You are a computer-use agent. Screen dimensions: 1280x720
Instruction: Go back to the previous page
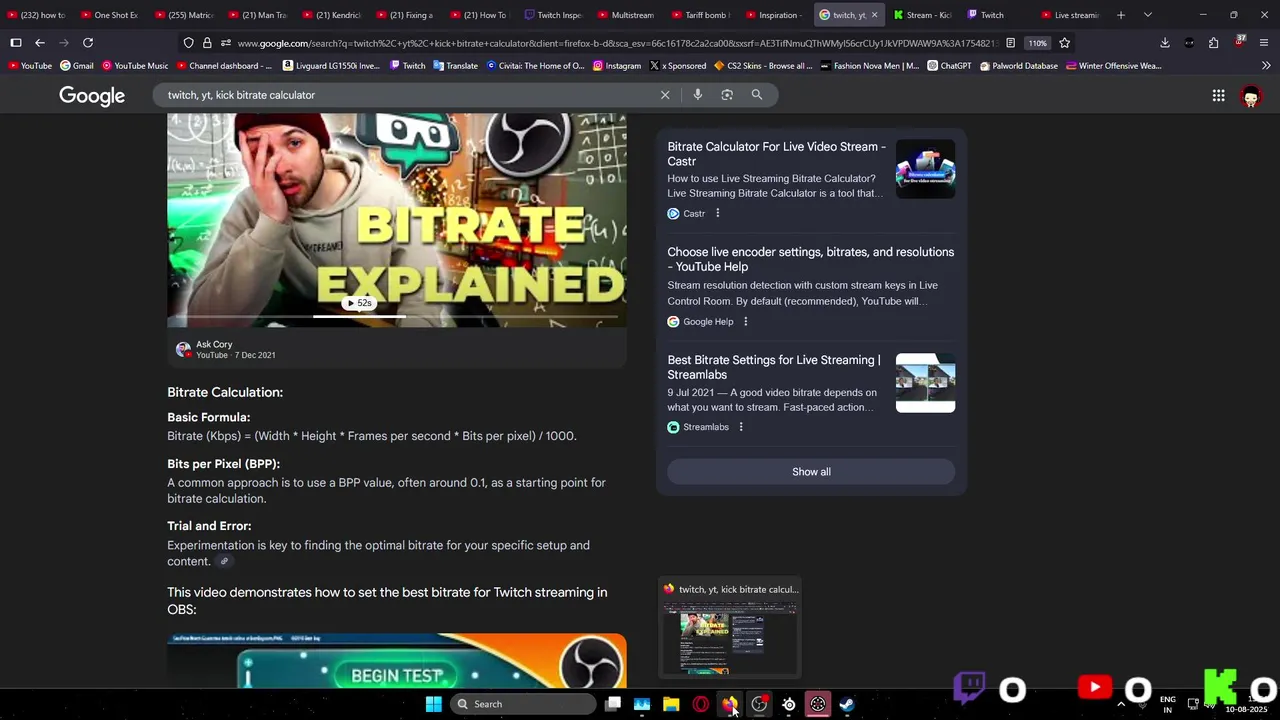[40, 43]
